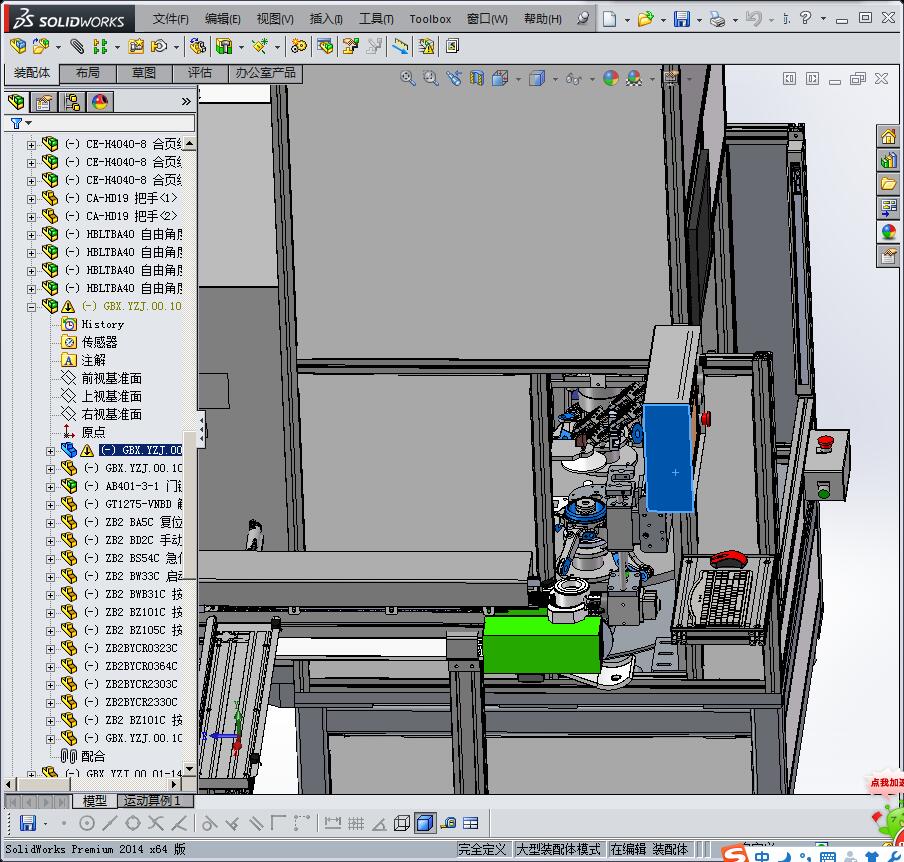Click the Print icon in toolbar
904x862 pixels.
(x=717, y=19)
